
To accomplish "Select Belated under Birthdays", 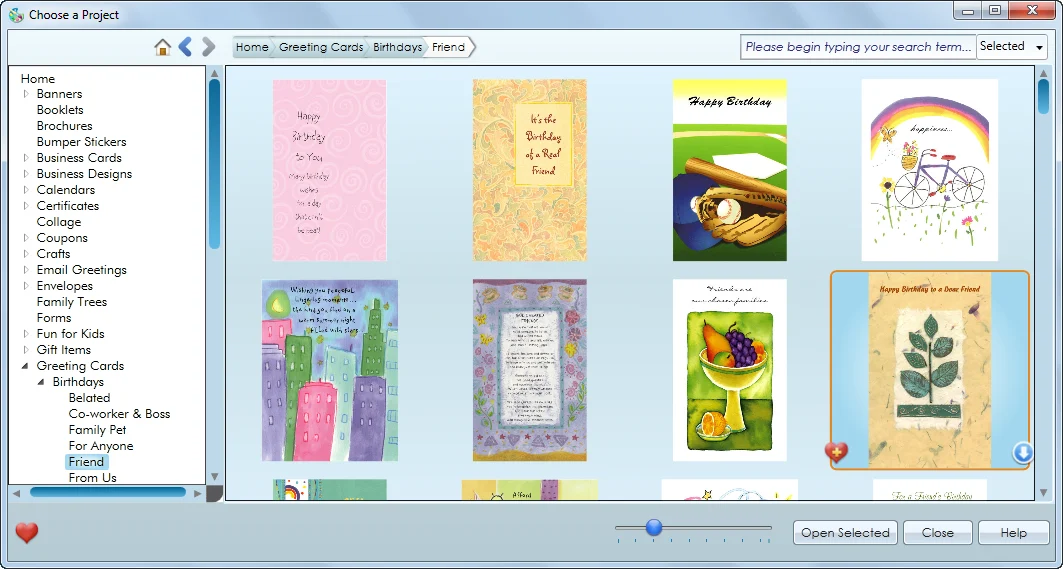I will pos(89,397).
